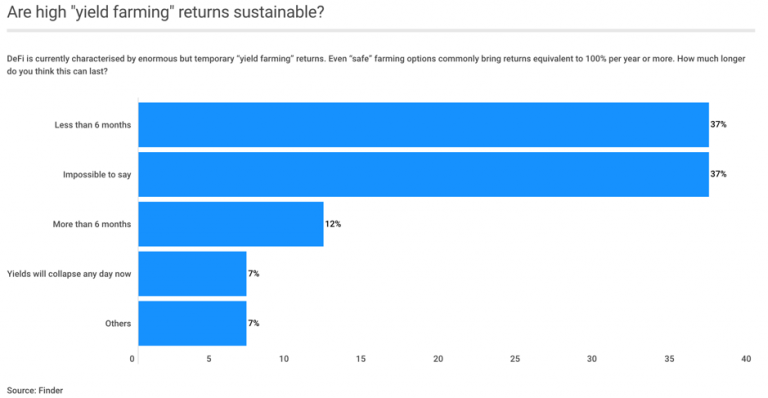
Task: Click the 'Impossible to say' bar
Action: coord(423,174)
